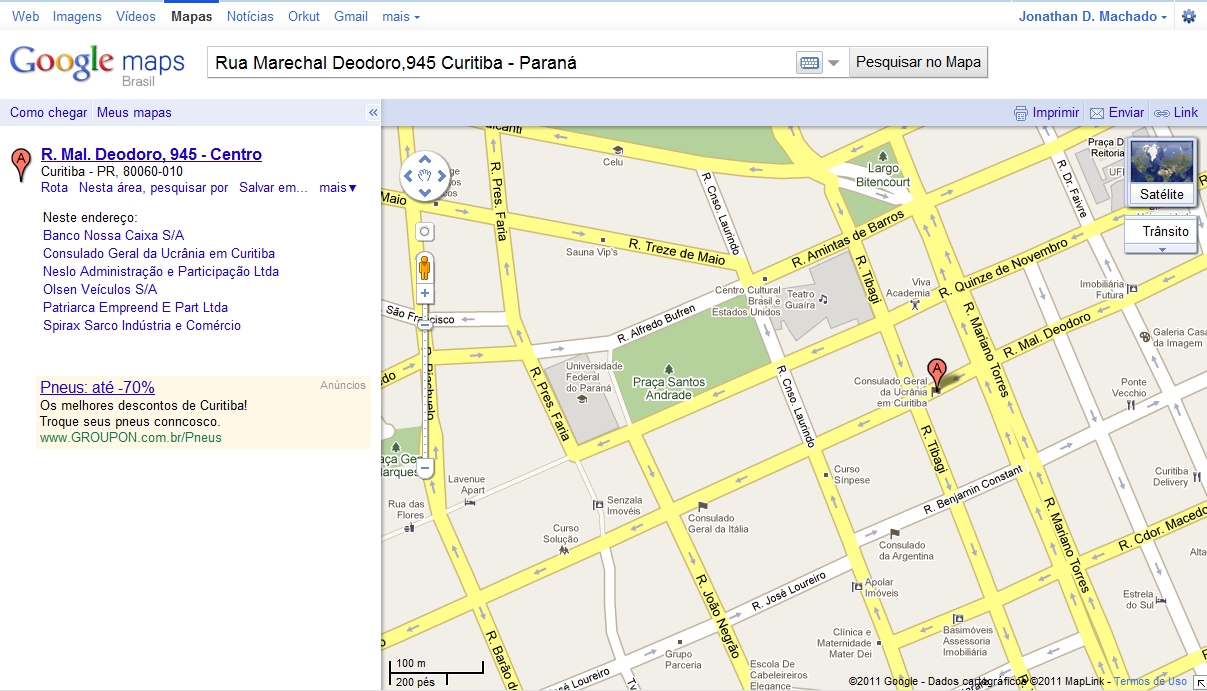
Task: Open the settings gear icon
Action: tap(1189, 17)
